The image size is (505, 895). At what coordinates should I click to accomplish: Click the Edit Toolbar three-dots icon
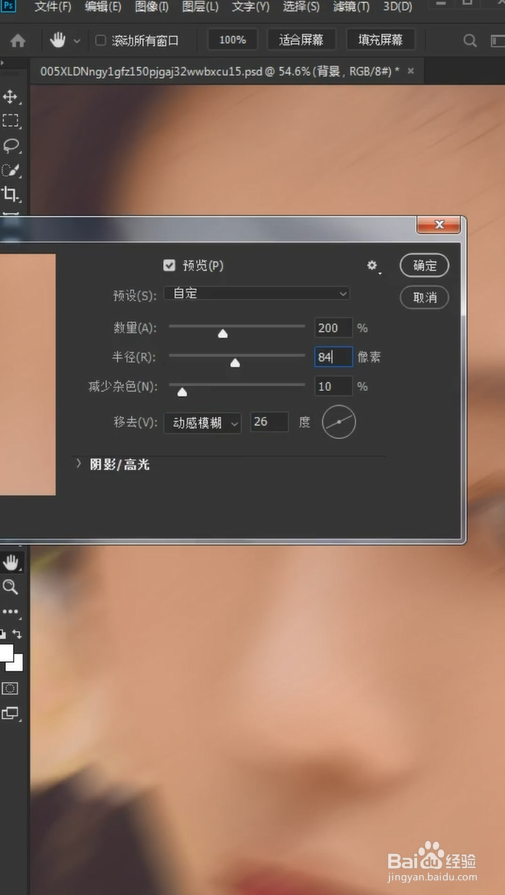coord(10,611)
